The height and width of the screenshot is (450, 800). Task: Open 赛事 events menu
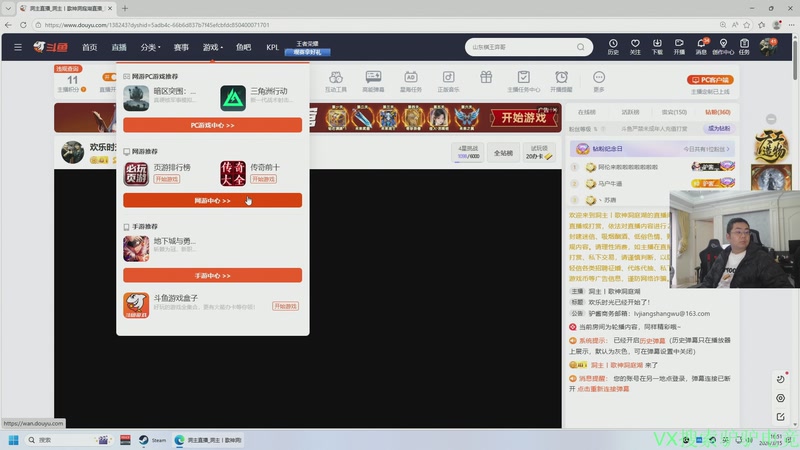[x=181, y=47]
